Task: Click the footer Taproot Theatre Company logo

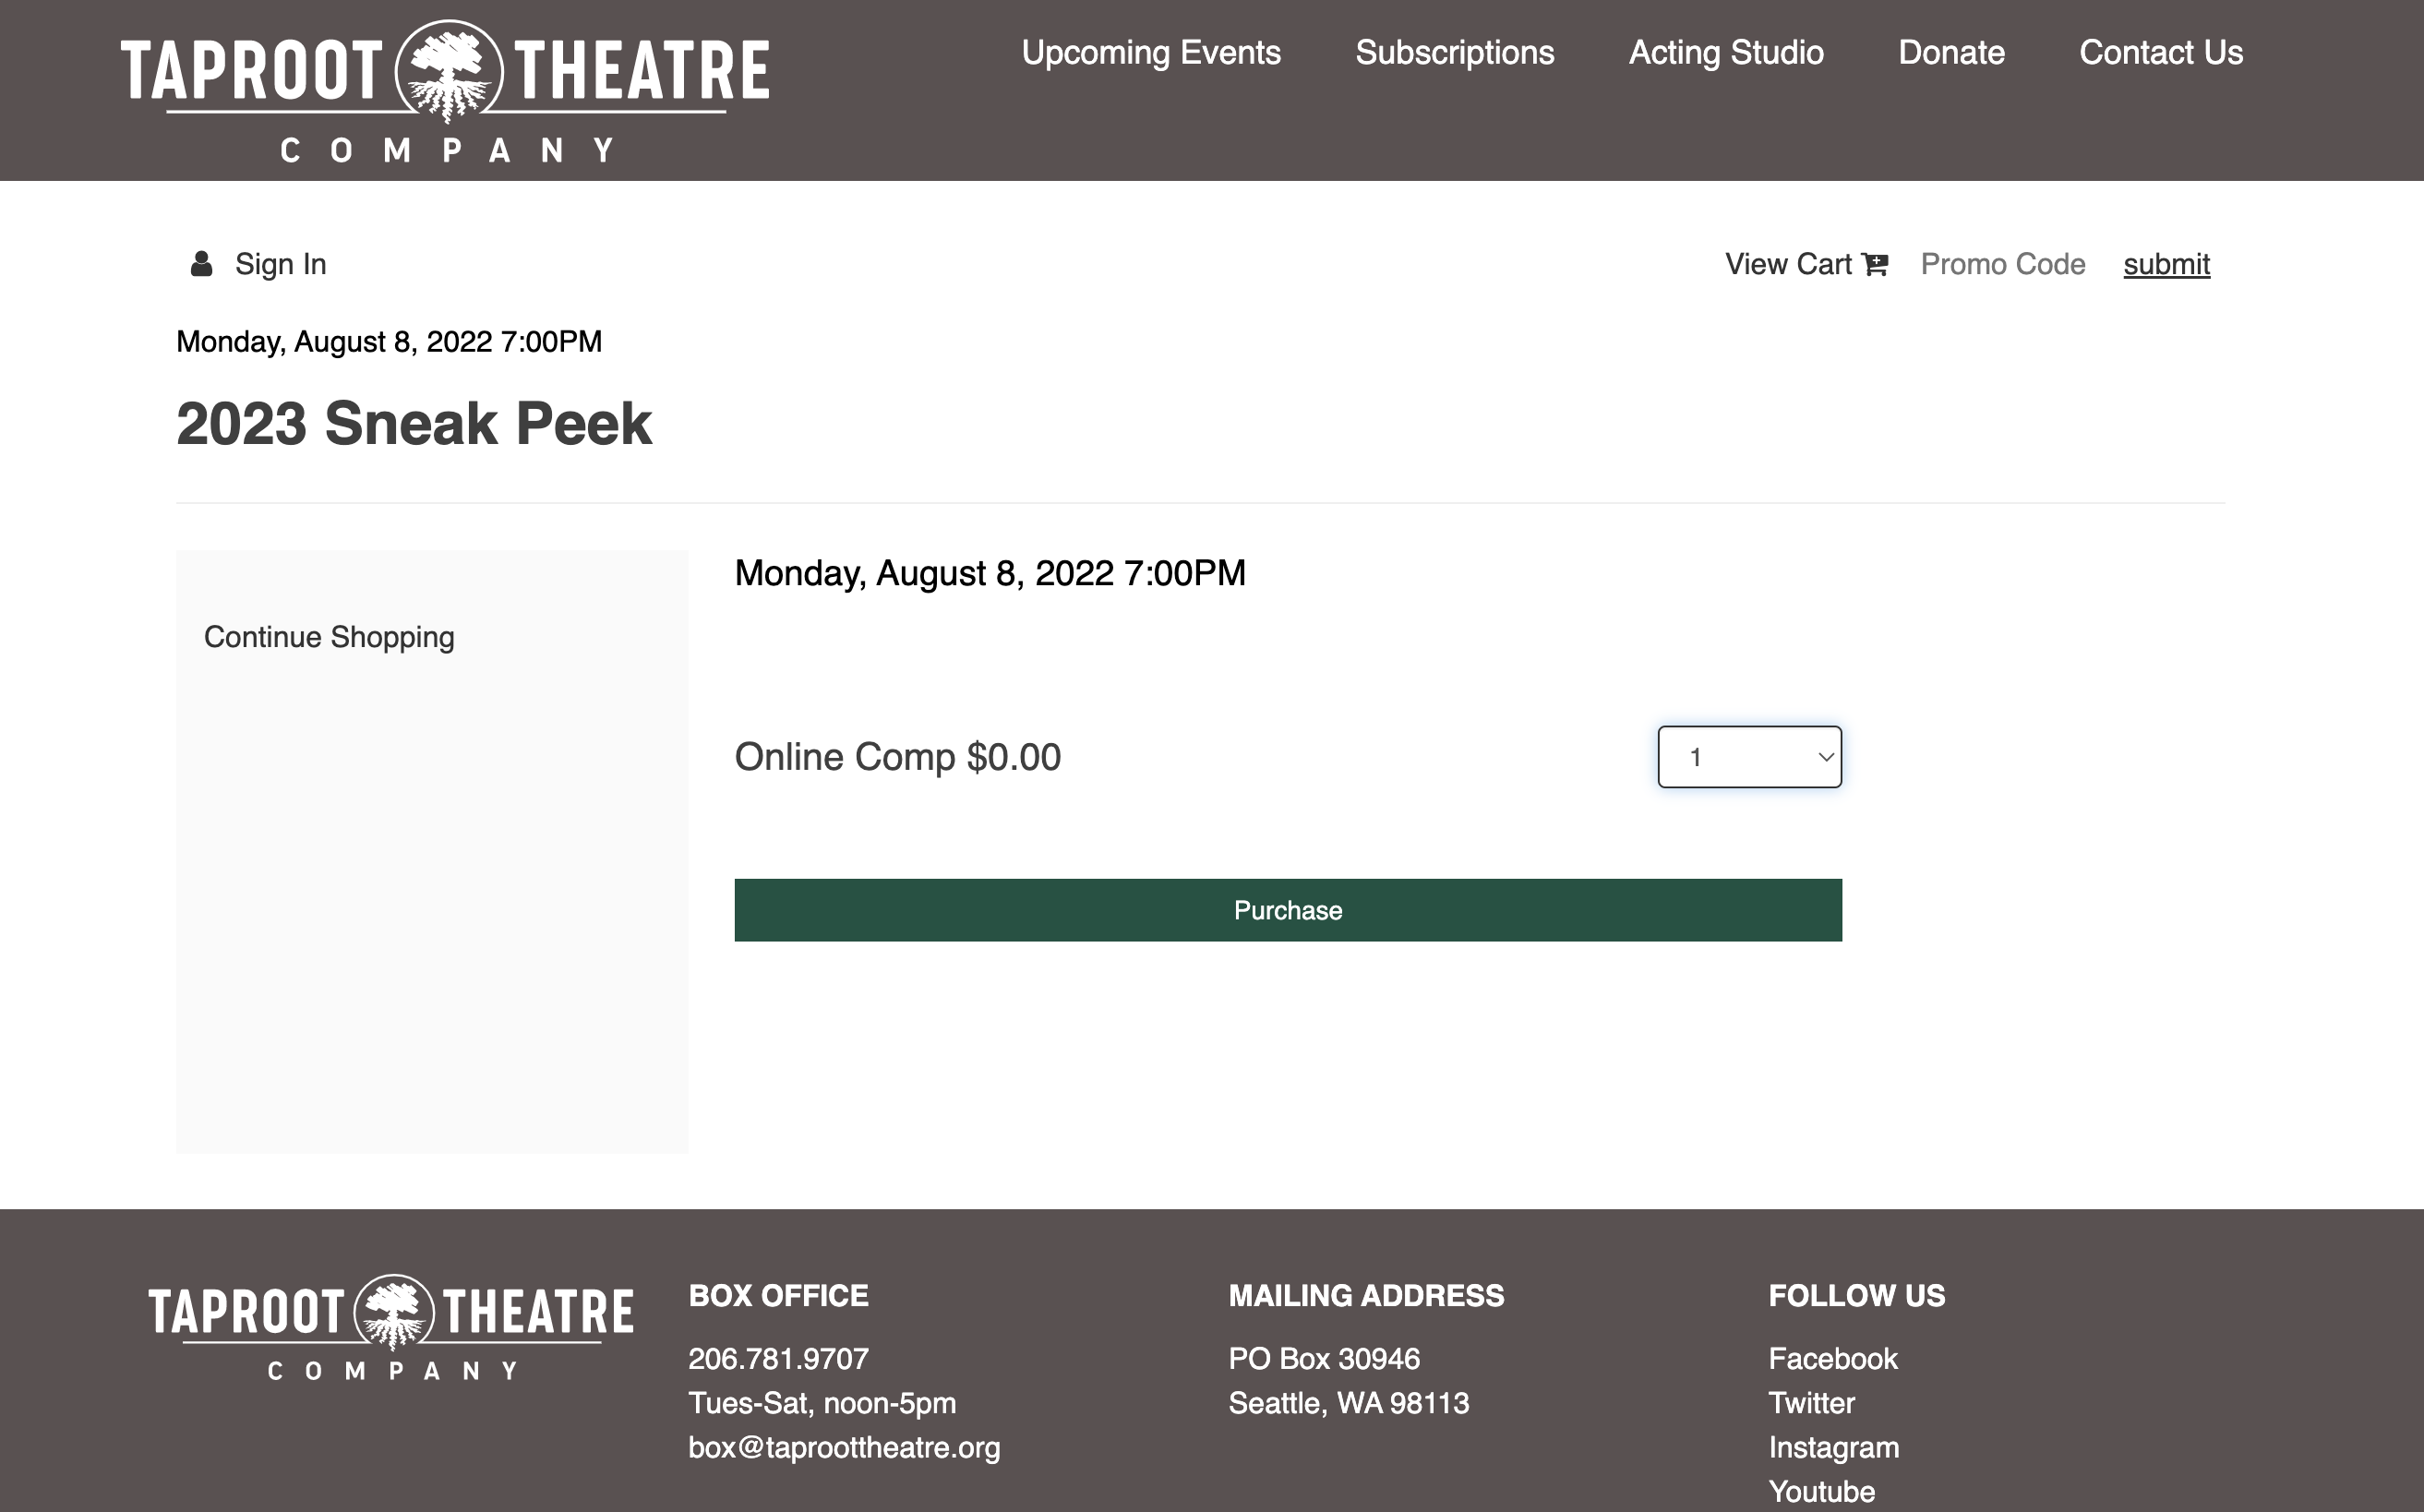Action: pyautogui.click(x=391, y=1328)
